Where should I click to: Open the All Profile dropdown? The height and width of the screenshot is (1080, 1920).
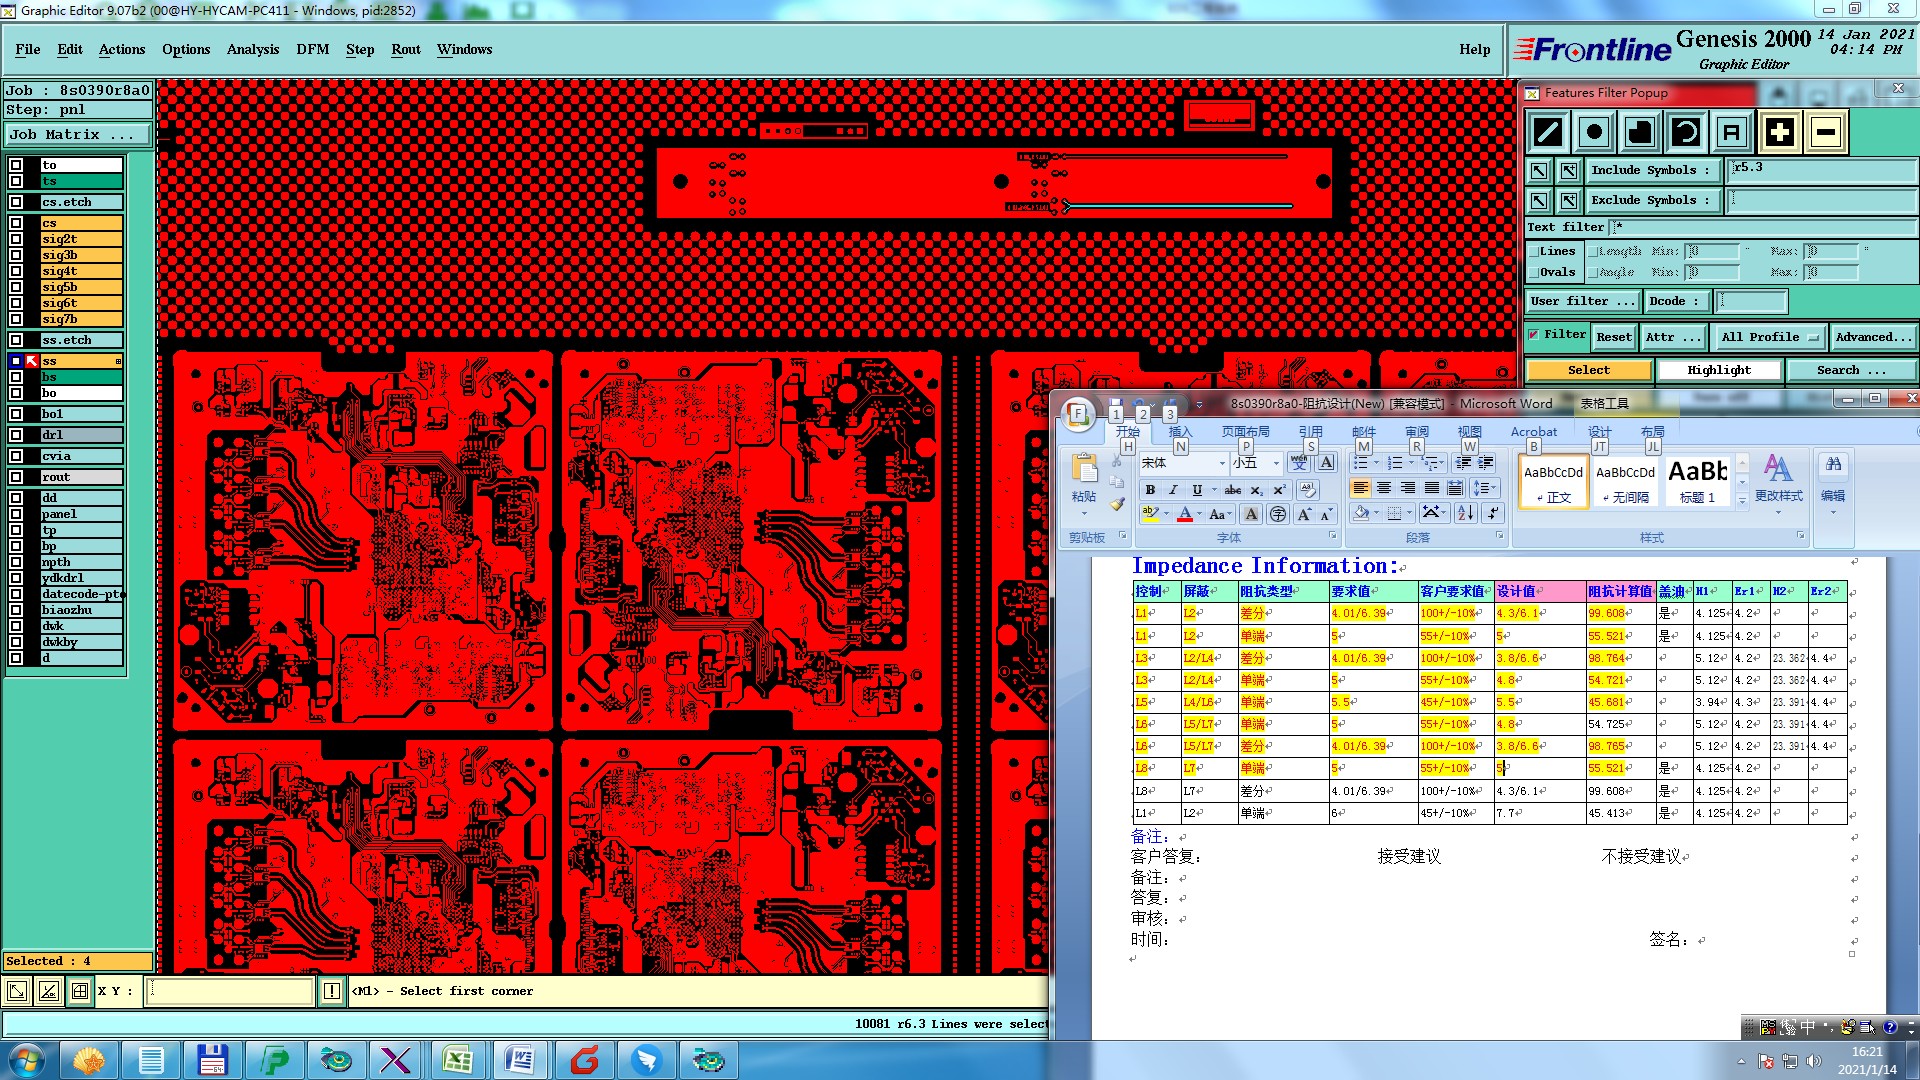click(x=1768, y=338)
